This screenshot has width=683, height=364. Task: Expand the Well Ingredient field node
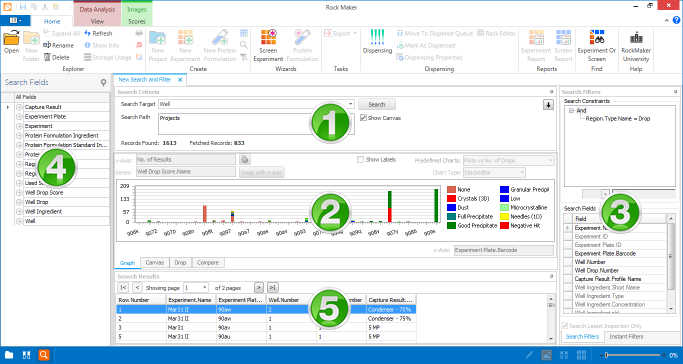tap(19, 212)
